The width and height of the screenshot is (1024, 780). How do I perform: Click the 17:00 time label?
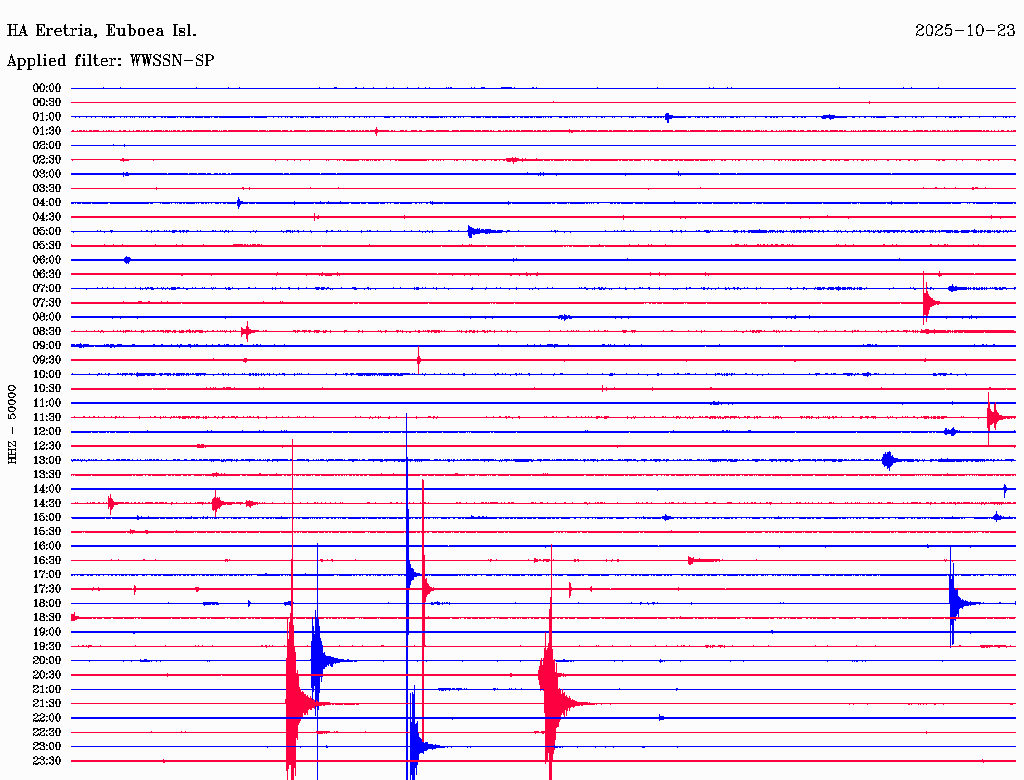47,575
